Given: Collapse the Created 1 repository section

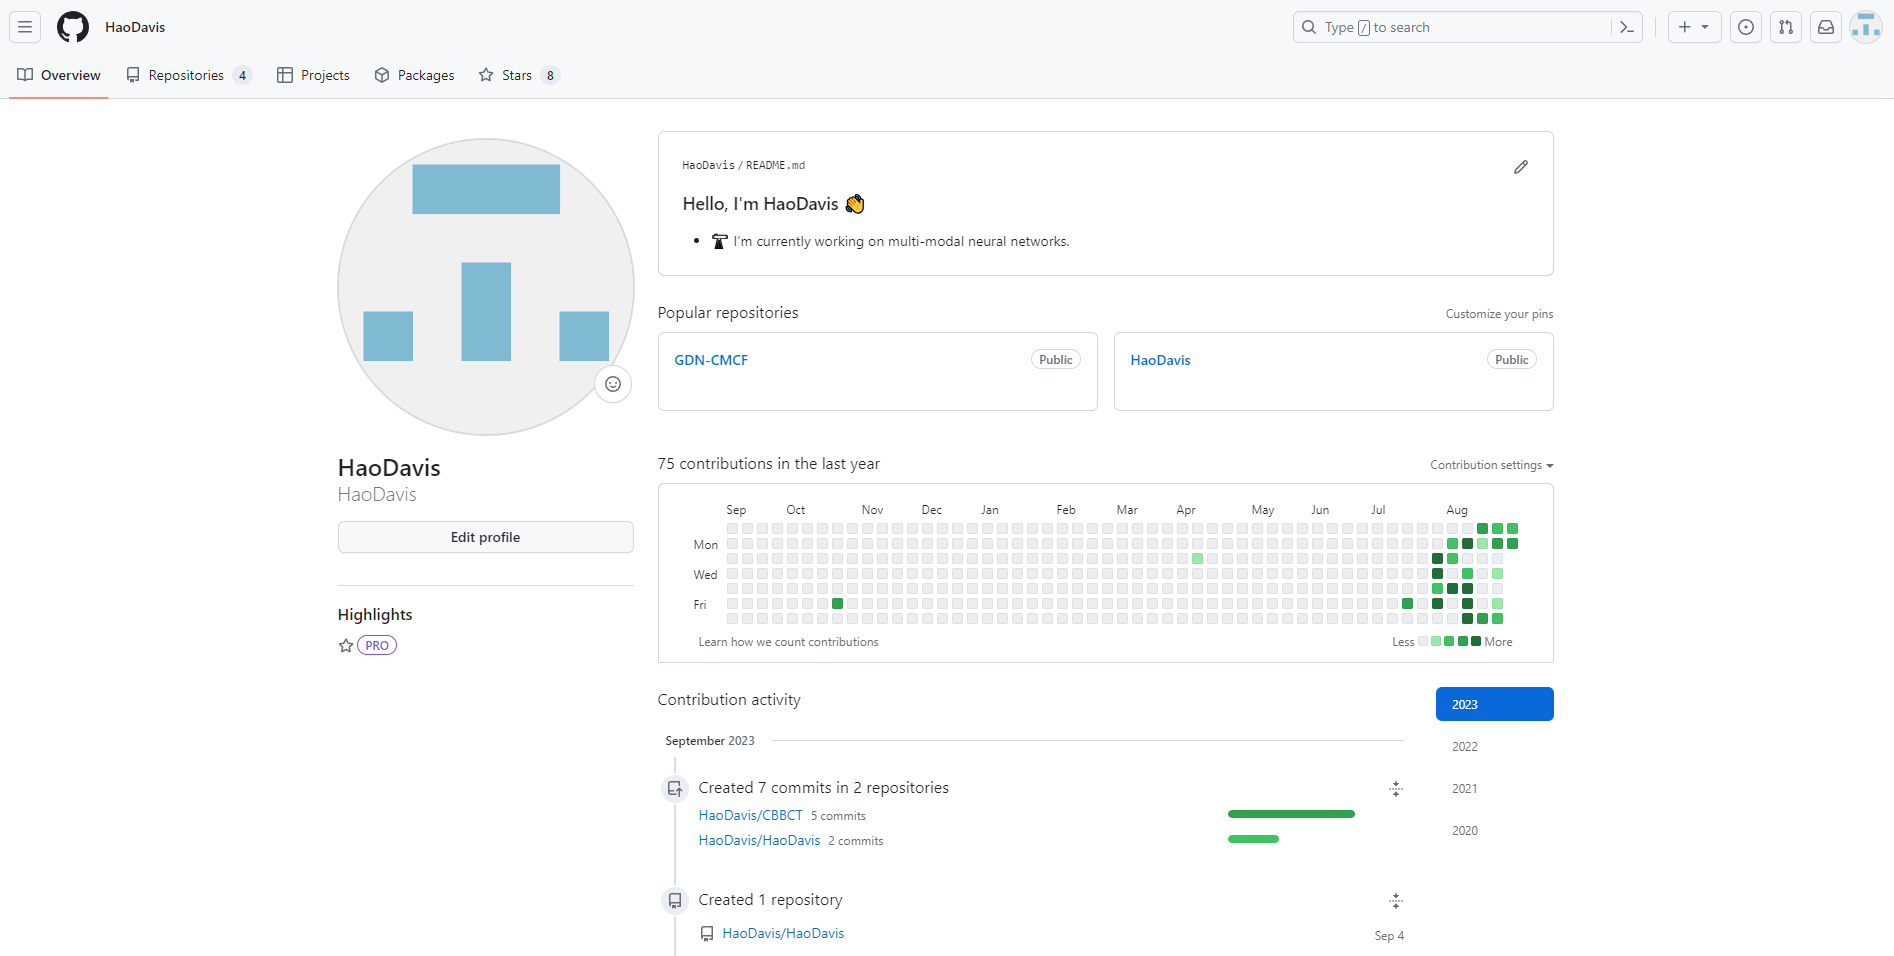Looking at the screenshot, I should pyautogui.click(x=1396, y=901).
